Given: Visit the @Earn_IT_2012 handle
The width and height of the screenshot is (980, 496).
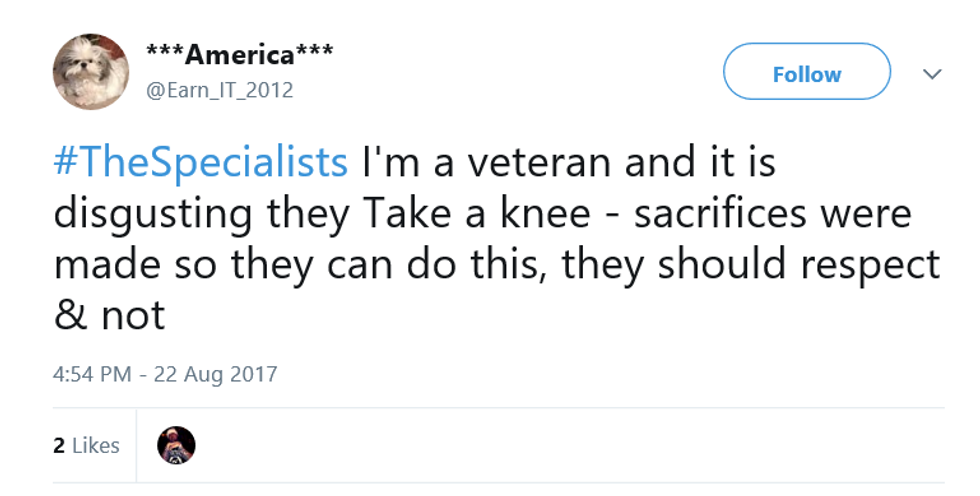Looking at the screenshot, I should 220,90.
